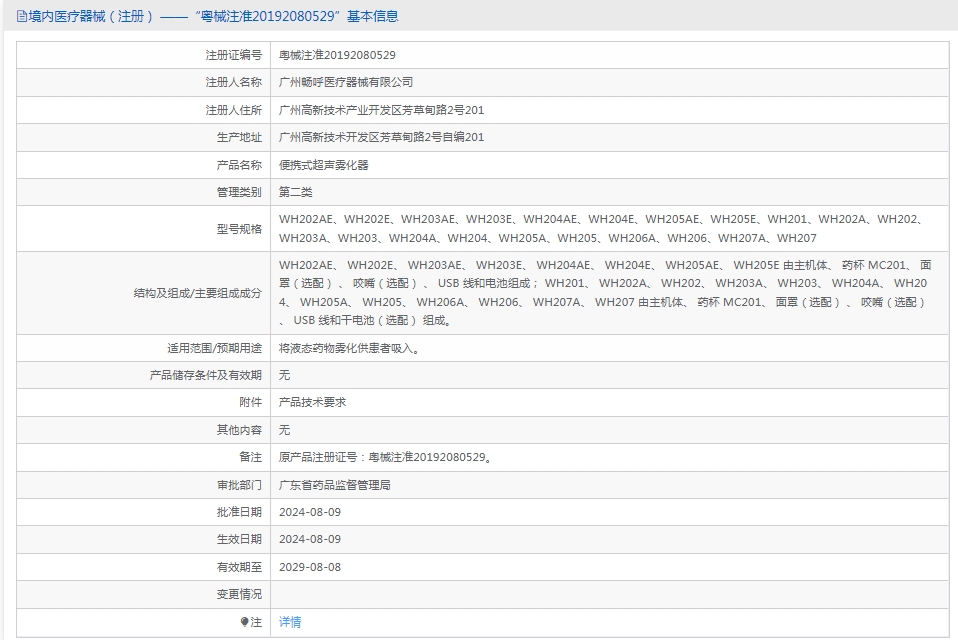Click the document icon beside the page title
The image size is (958, 640).
(21, 16)
